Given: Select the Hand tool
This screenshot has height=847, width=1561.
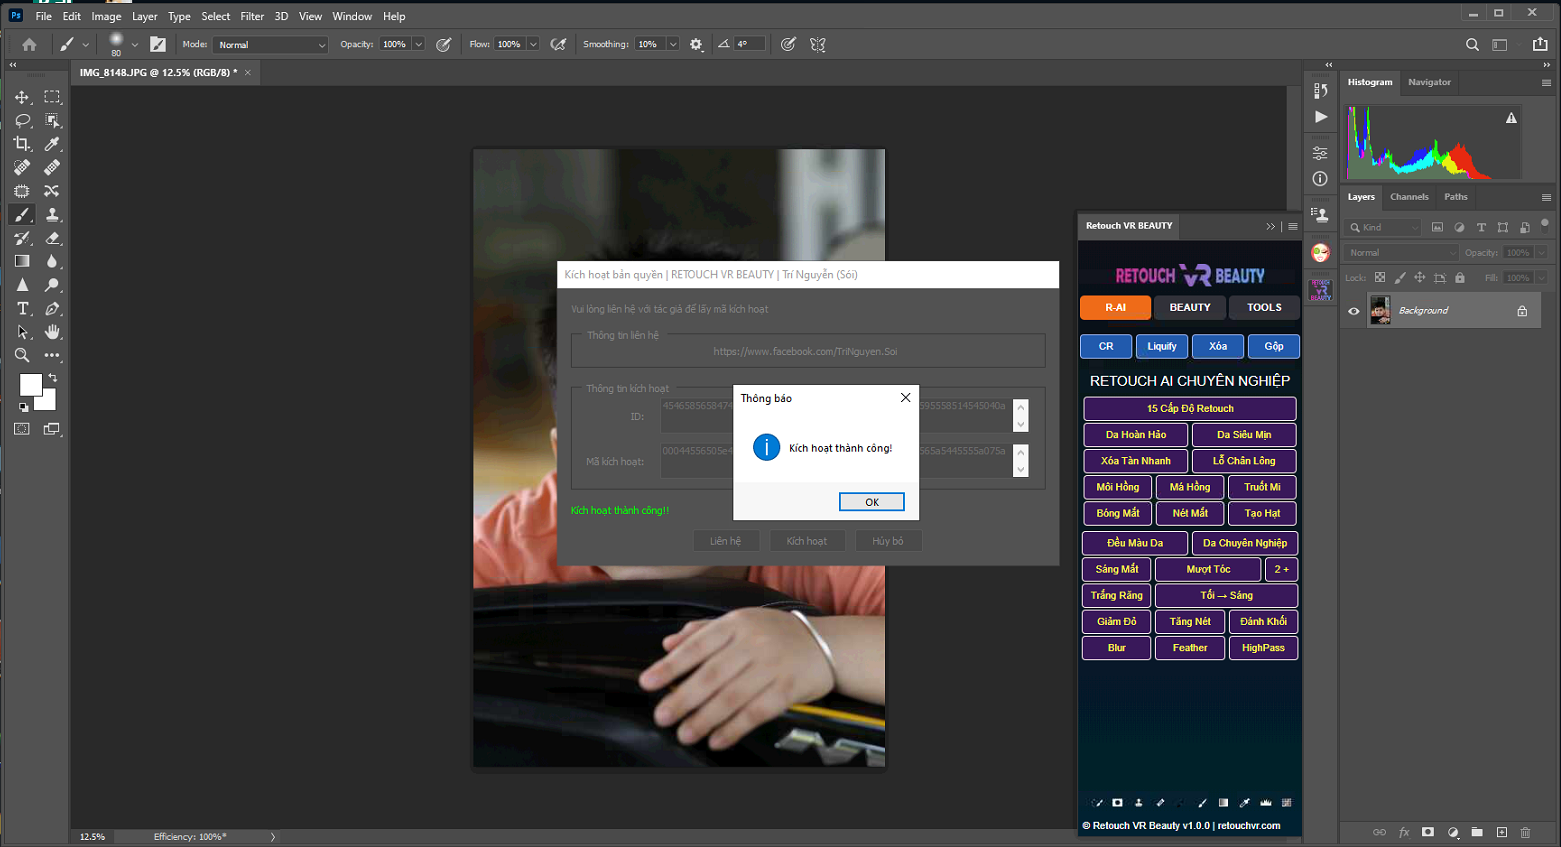Looking at the screenshot, I should pyautogui.click(x=52, y=332).
